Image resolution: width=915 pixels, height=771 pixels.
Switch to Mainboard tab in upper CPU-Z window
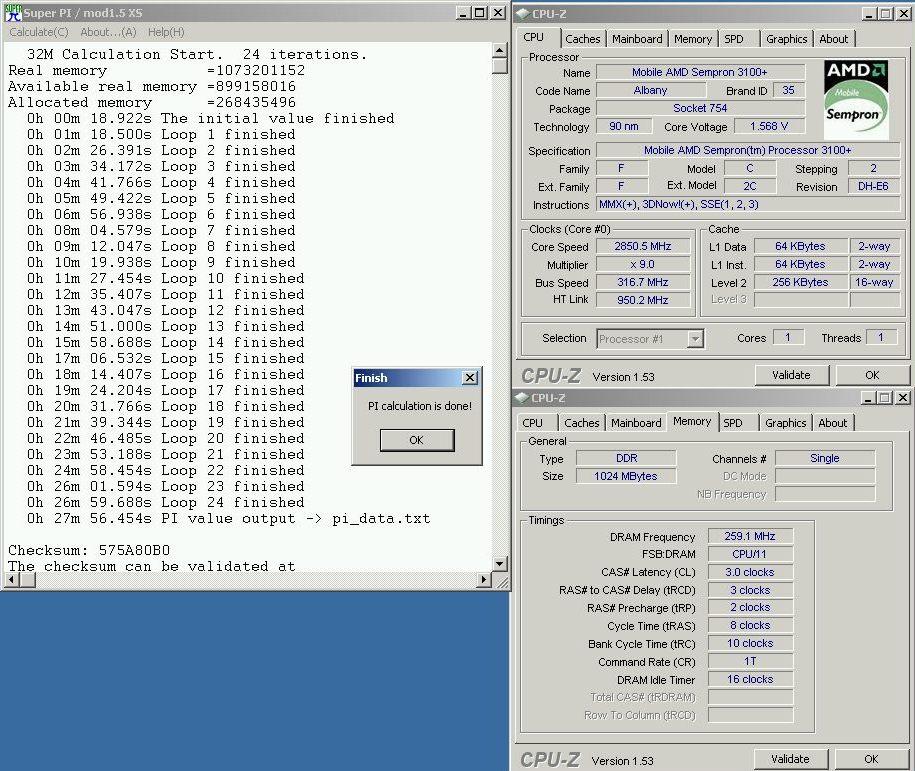pos(637,39)
